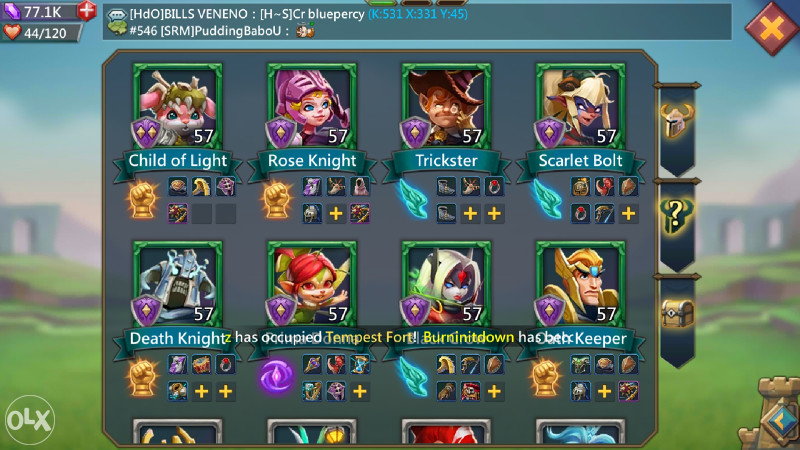Viewport: 800px width, 450px height.
Task: Add gear in Rose Knight's empty plus slot
Action: pos(336,213)
